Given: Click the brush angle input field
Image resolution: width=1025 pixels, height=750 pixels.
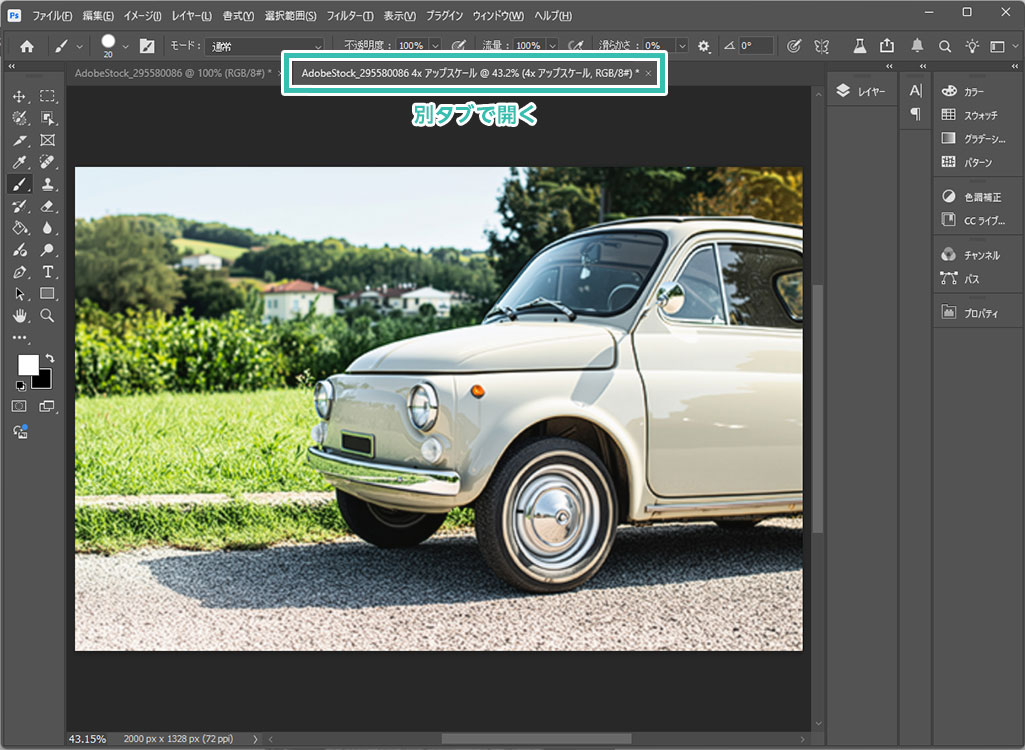Looking at the screenshot, I should click(x=756, y=46).
